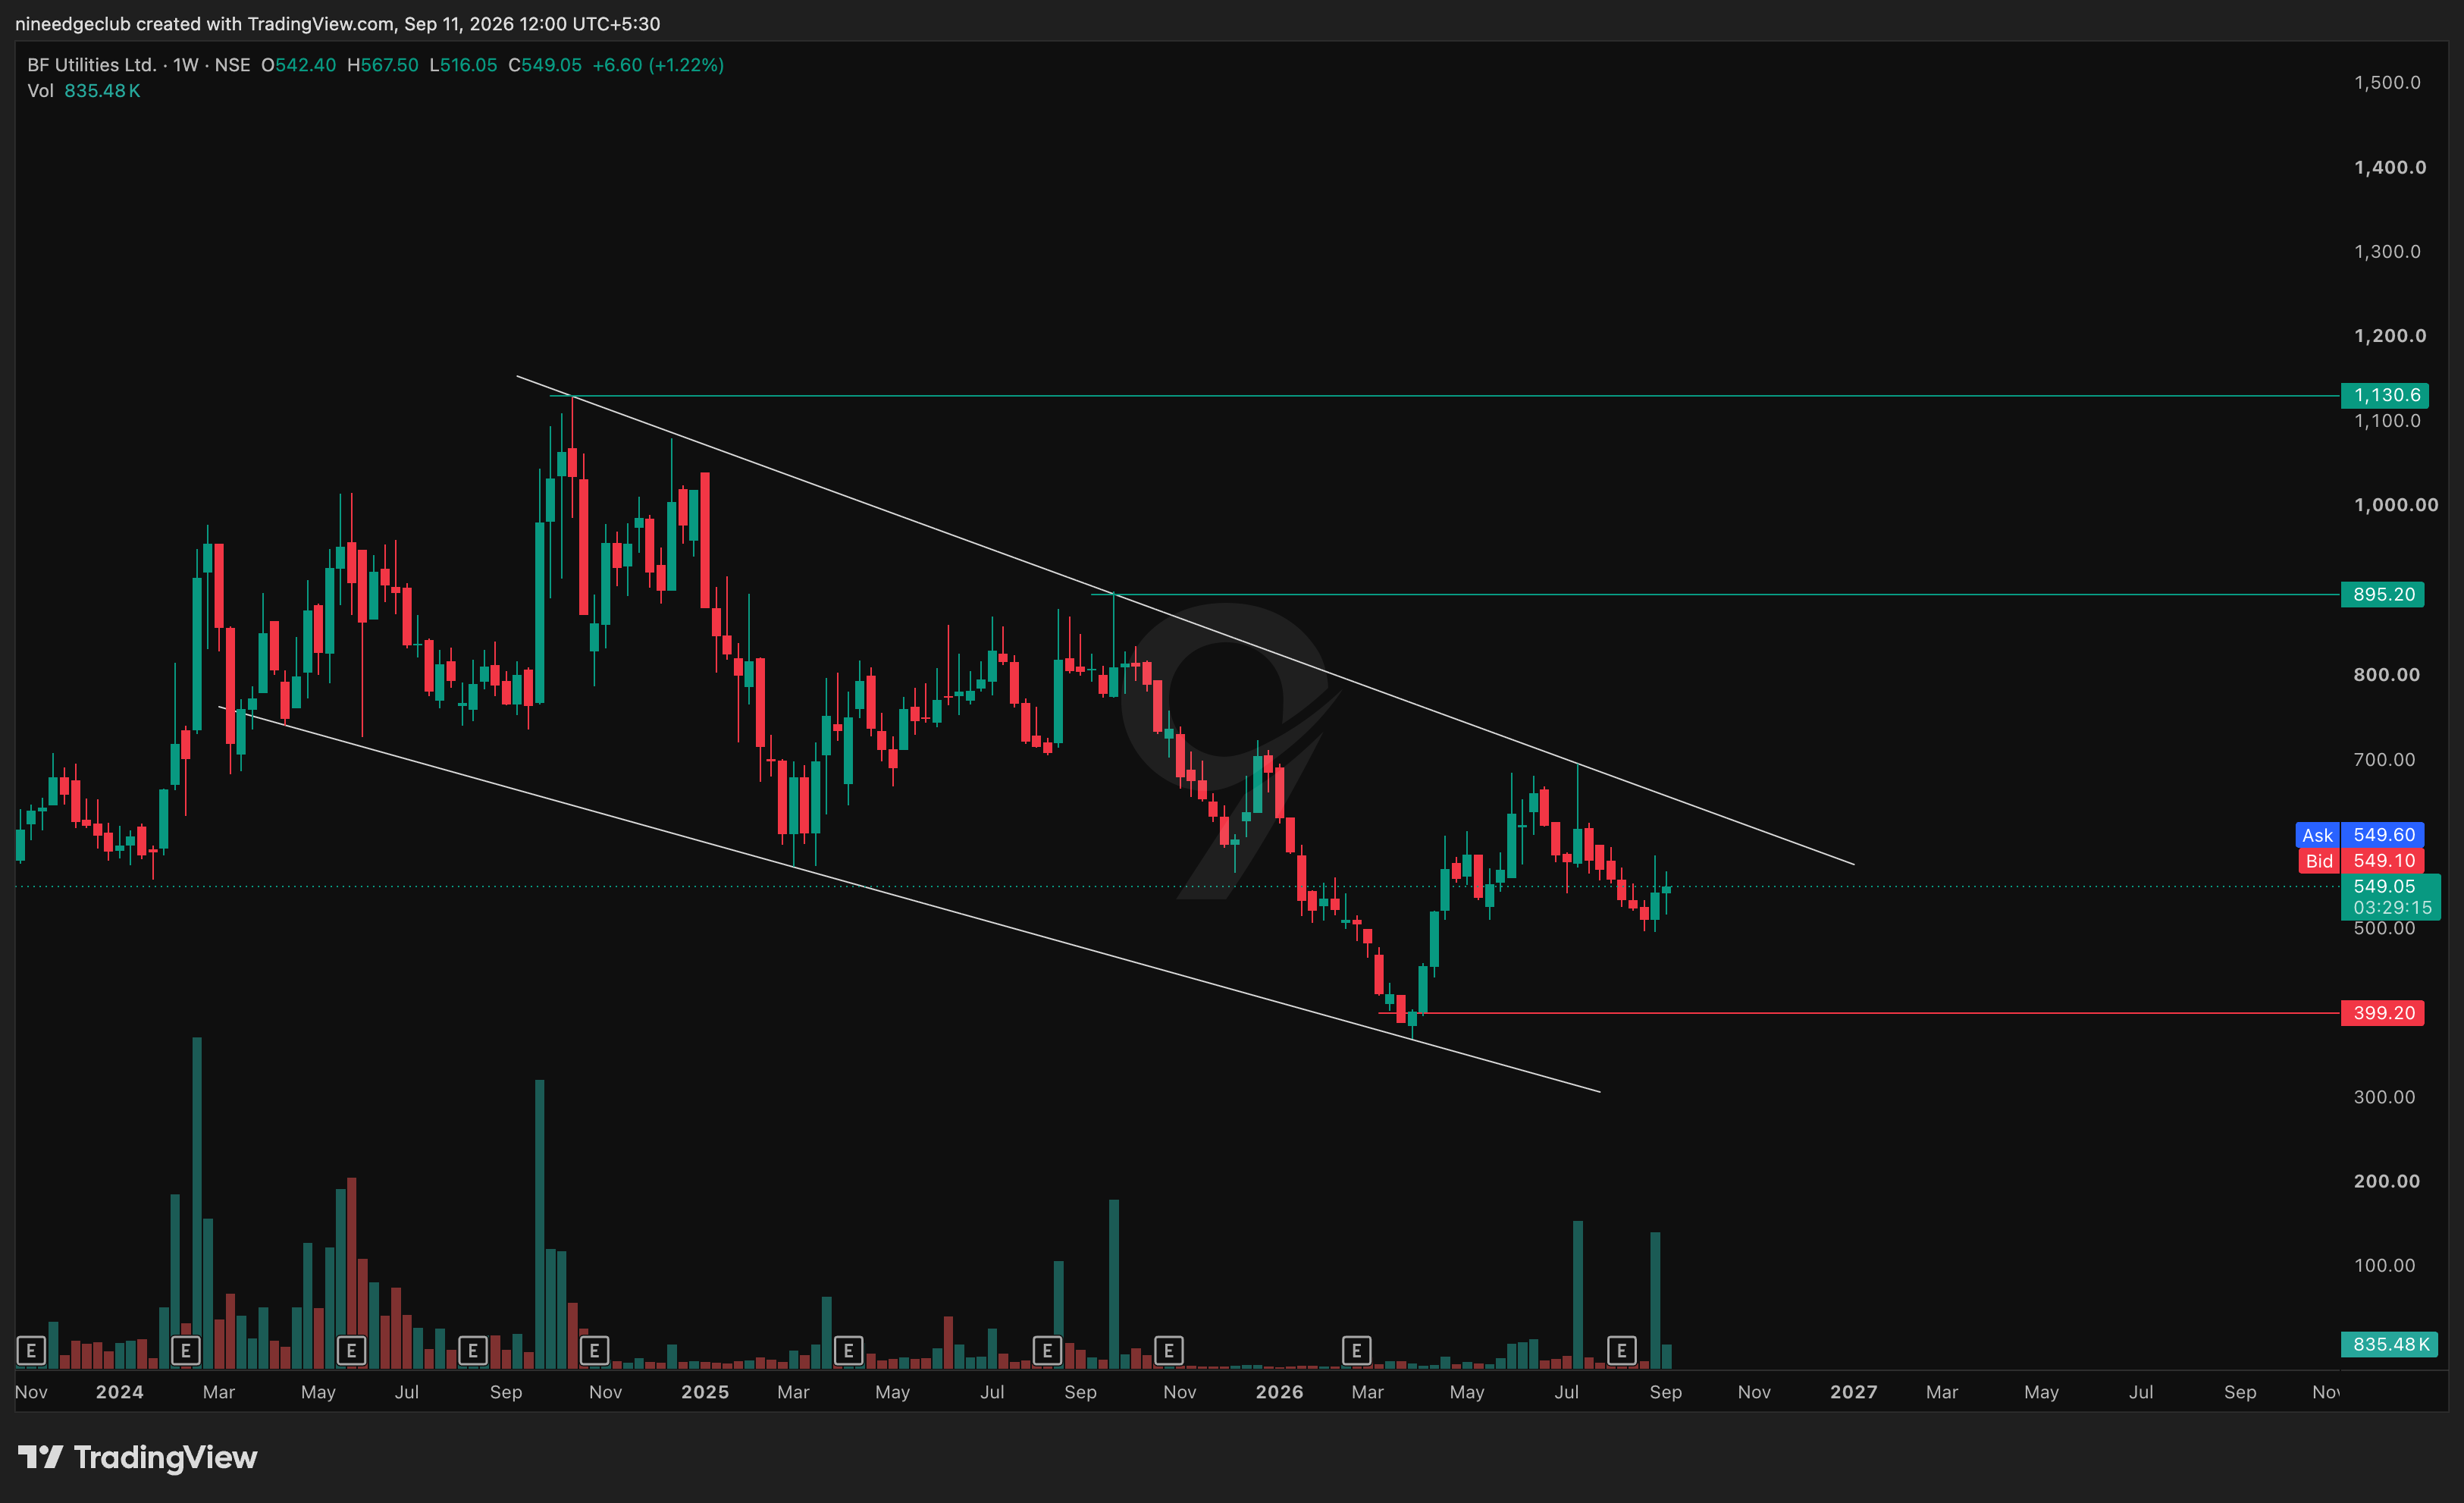This screenshot has height=1503, width=2464.
Task: Click the 2026 label on time axis
Action: (1279, 1392)
